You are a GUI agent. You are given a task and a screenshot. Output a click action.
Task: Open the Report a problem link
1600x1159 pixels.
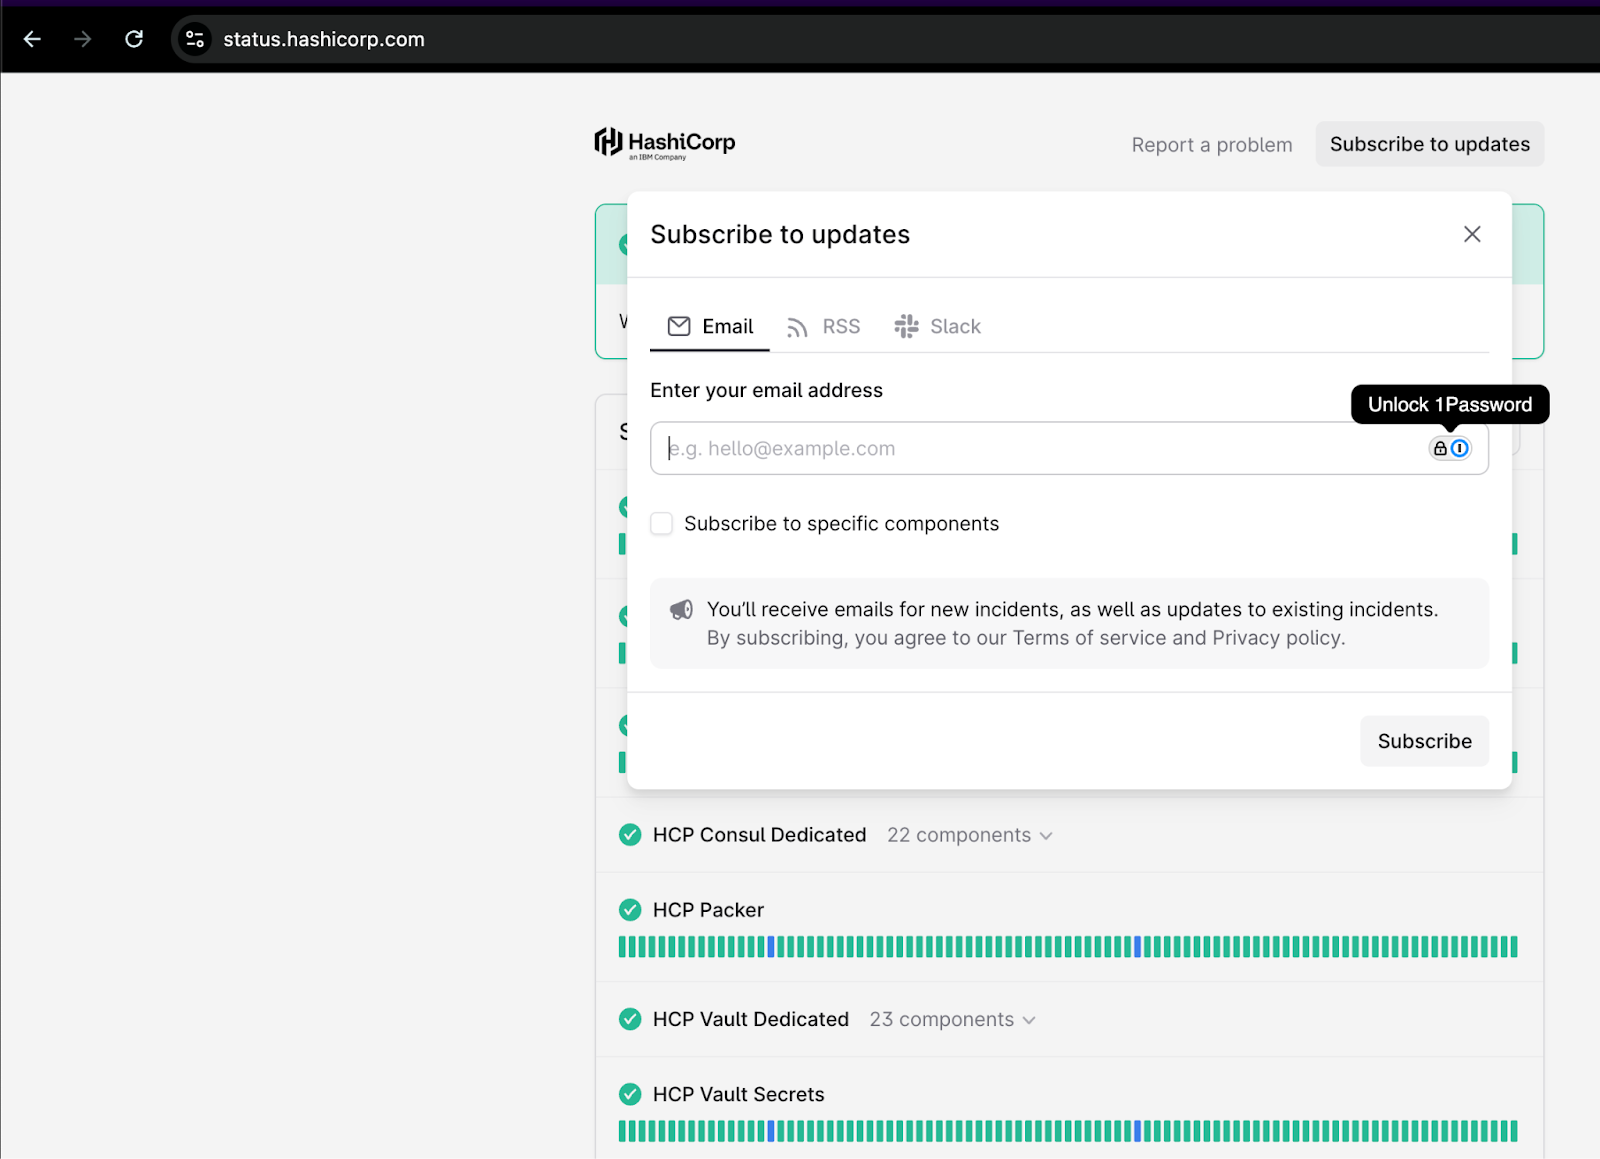click(1211, 145)
